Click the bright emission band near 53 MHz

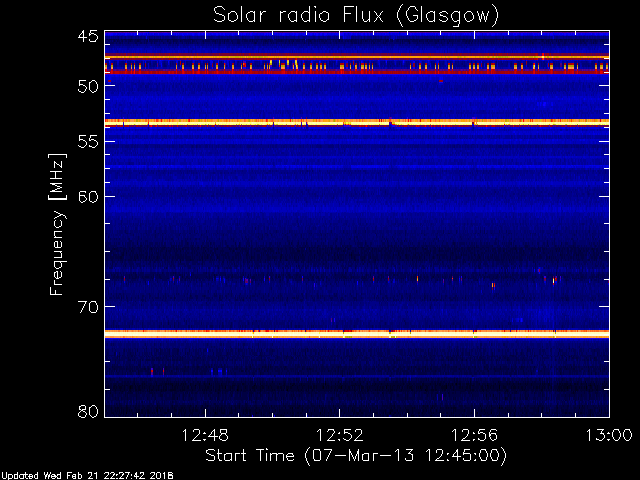[x=357, y=122]
